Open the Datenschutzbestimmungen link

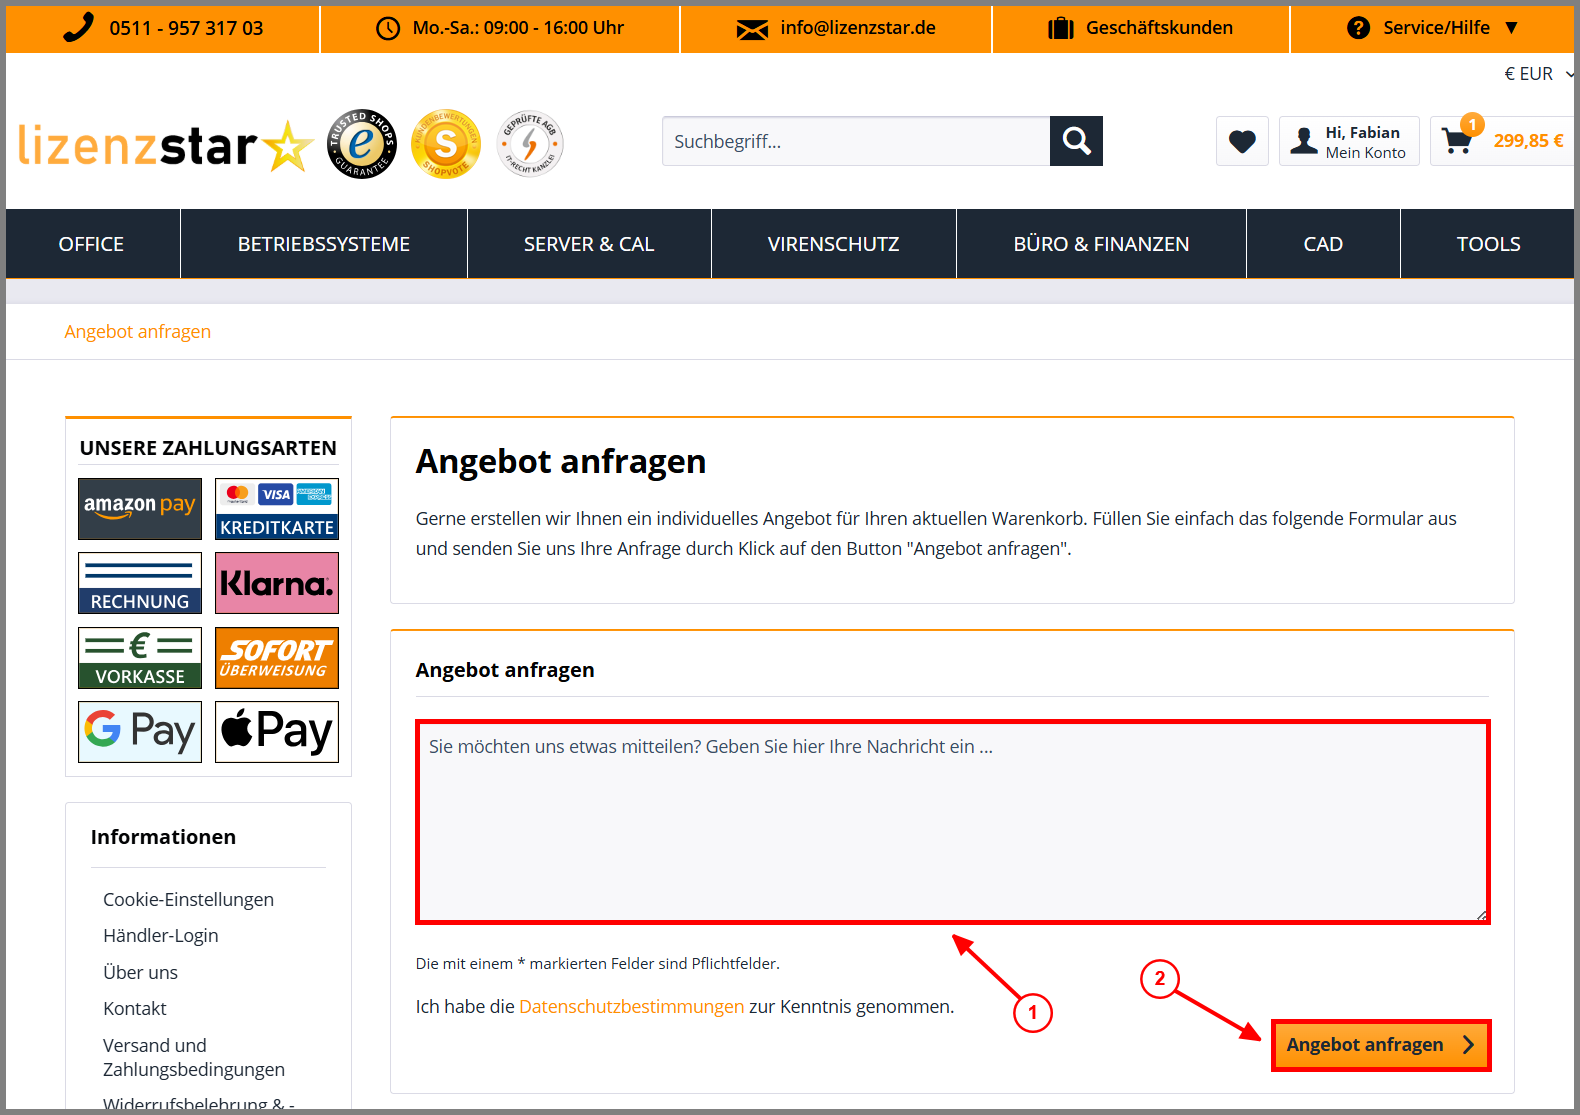pos(632,1006)
